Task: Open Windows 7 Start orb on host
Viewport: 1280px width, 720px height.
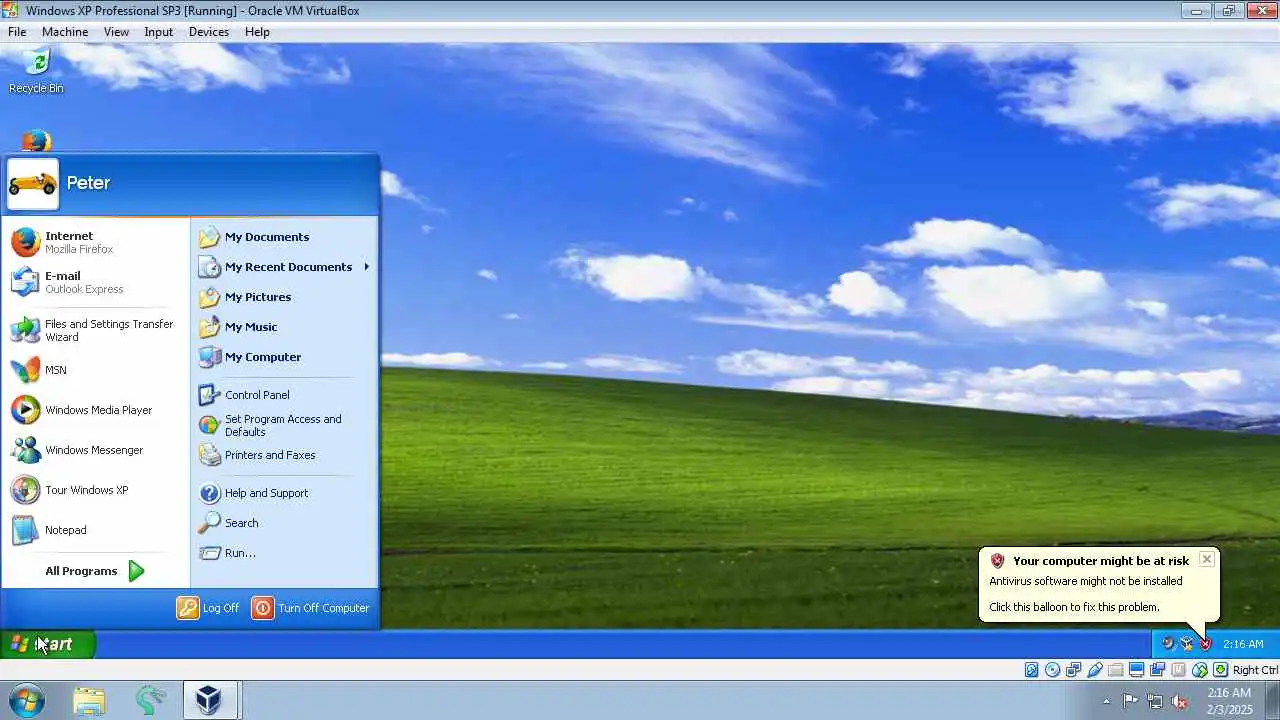Action: (x=26, y=699)
